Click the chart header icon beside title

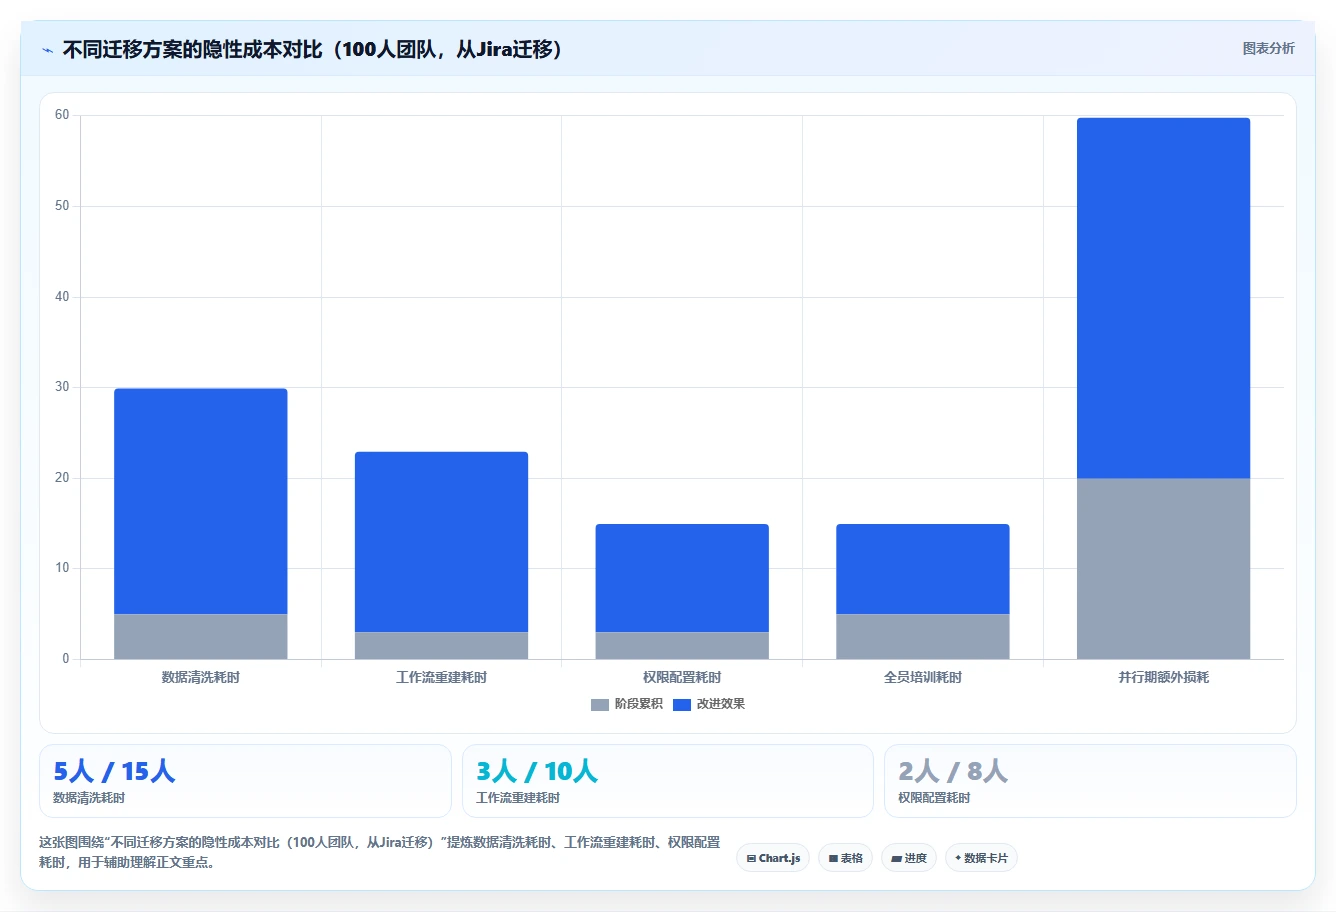pyautogui.click(x=47, y=50)
